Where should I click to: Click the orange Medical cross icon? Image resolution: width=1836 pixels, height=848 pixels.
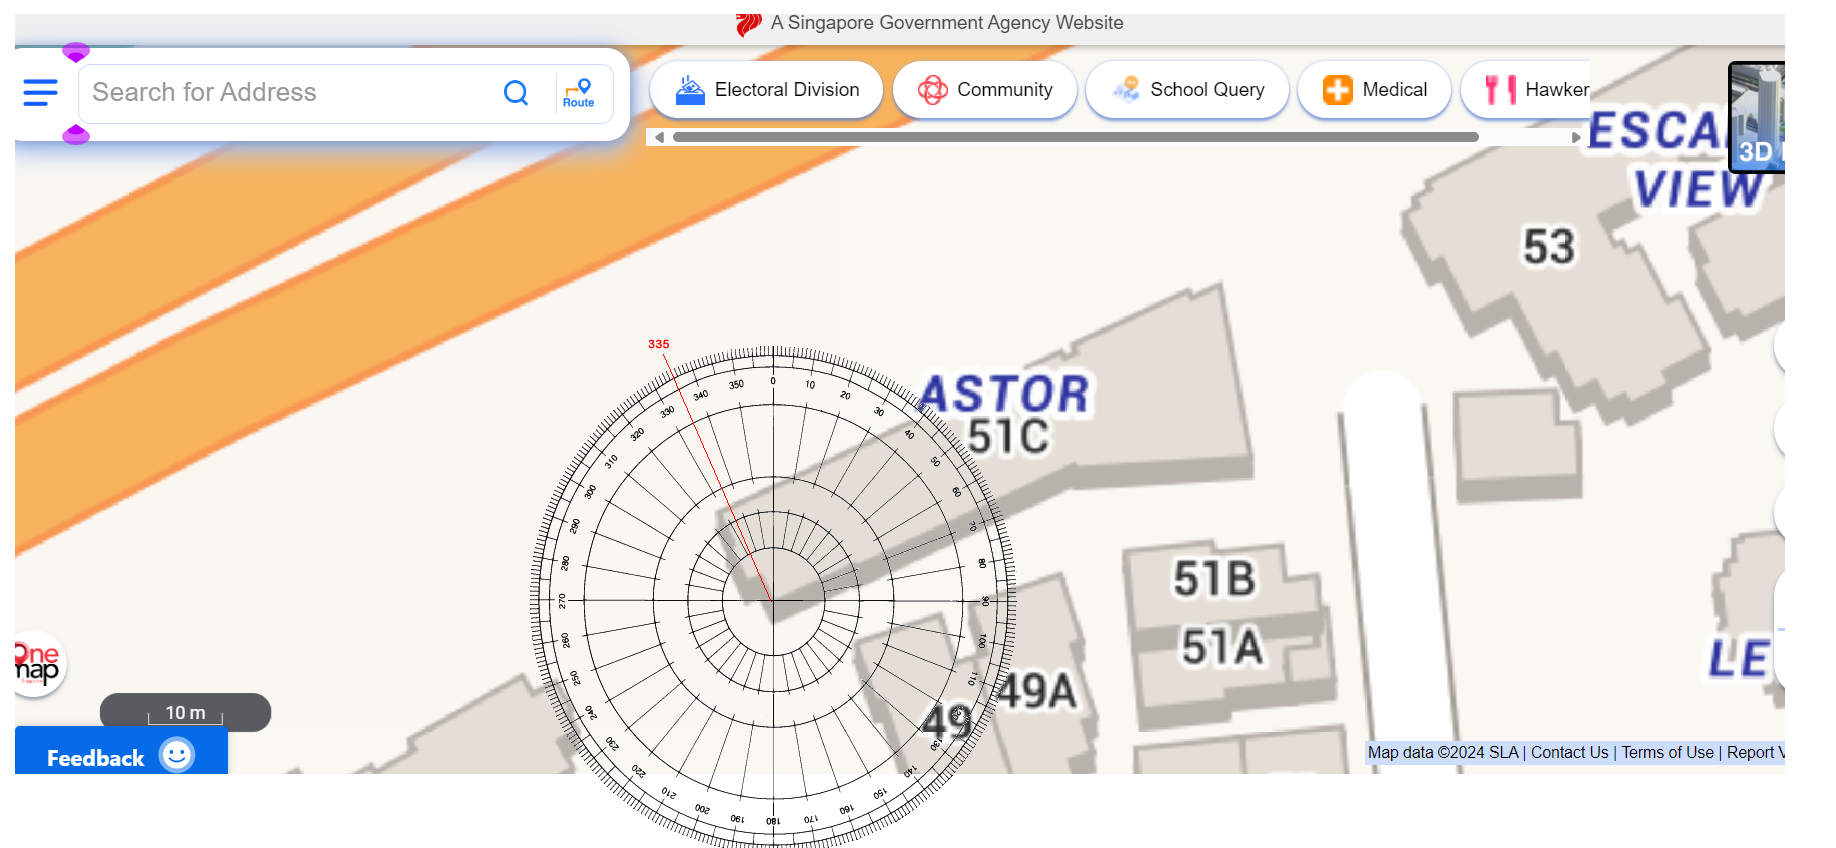click(x=1337, y=90)
